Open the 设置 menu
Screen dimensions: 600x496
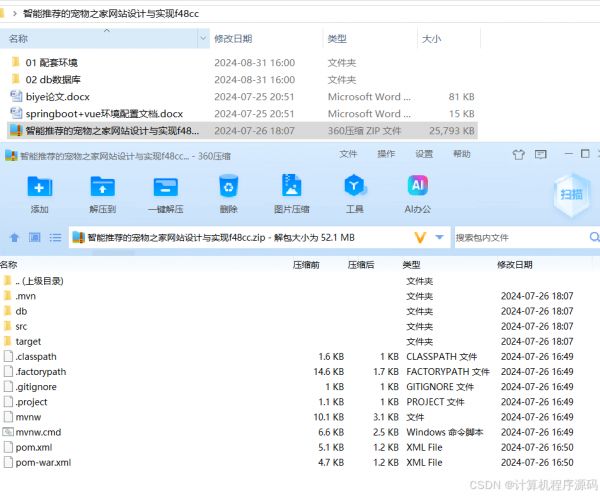[x=424, y=154]
